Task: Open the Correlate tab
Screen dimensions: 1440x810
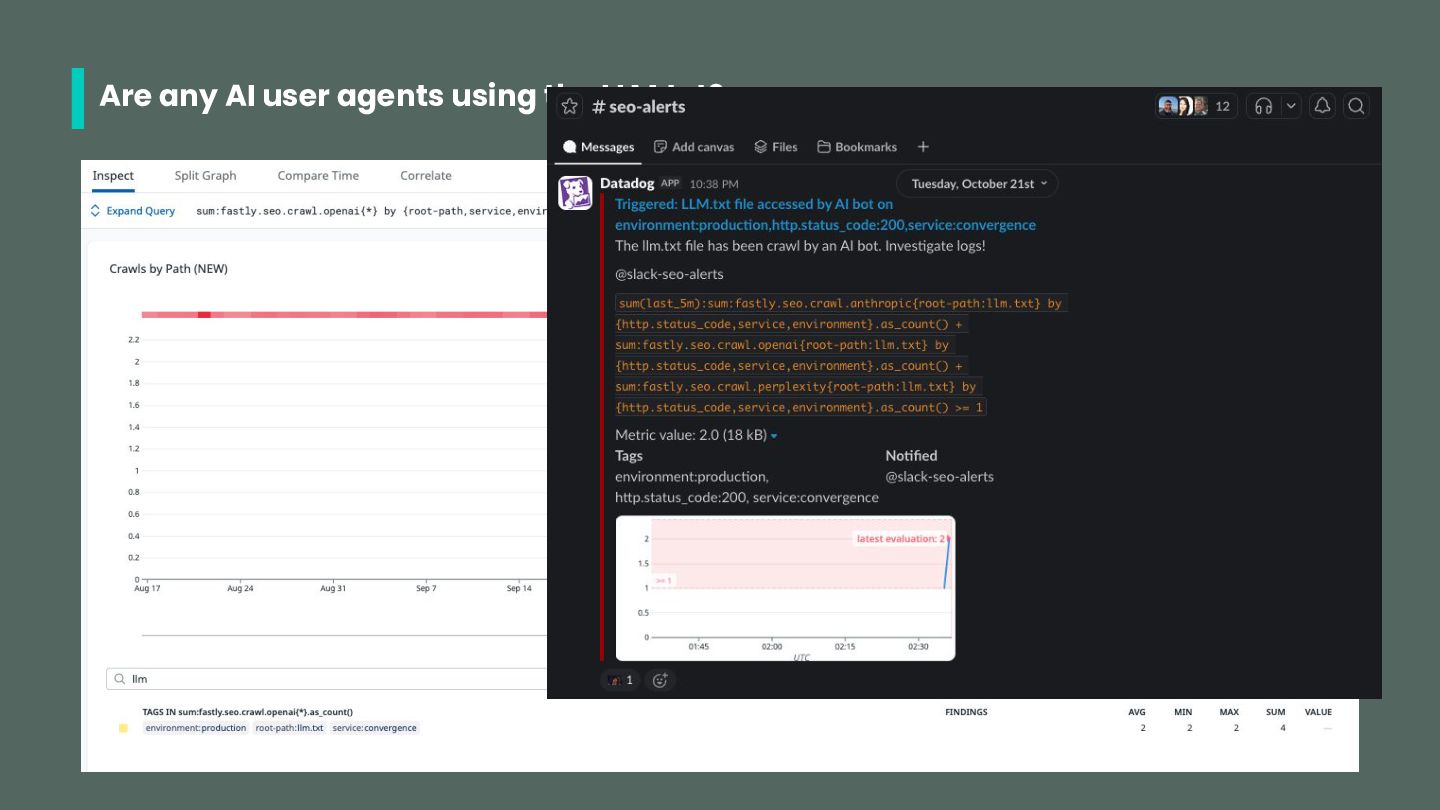Action: (x=426, y=176)
